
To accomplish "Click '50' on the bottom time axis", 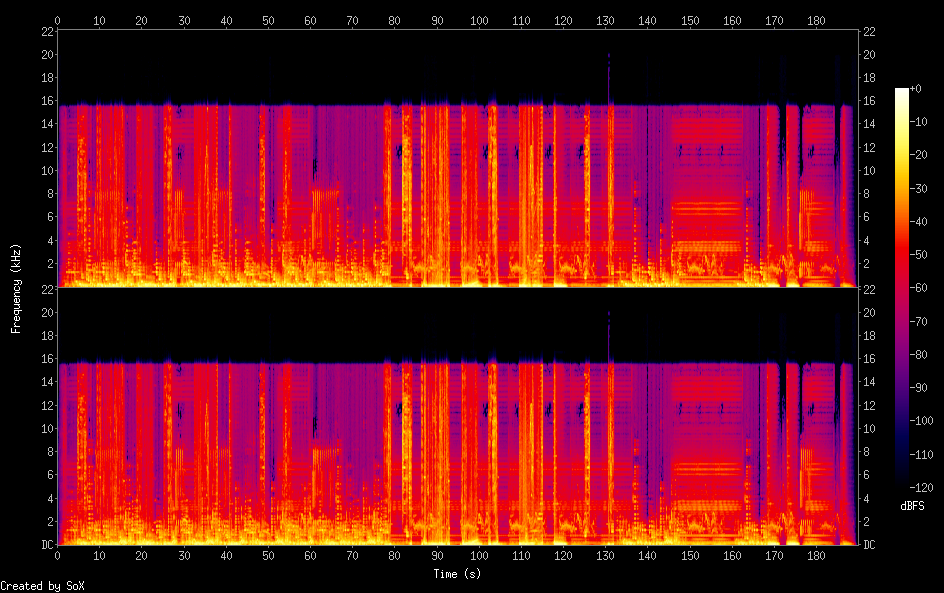I will click(268, 556).
